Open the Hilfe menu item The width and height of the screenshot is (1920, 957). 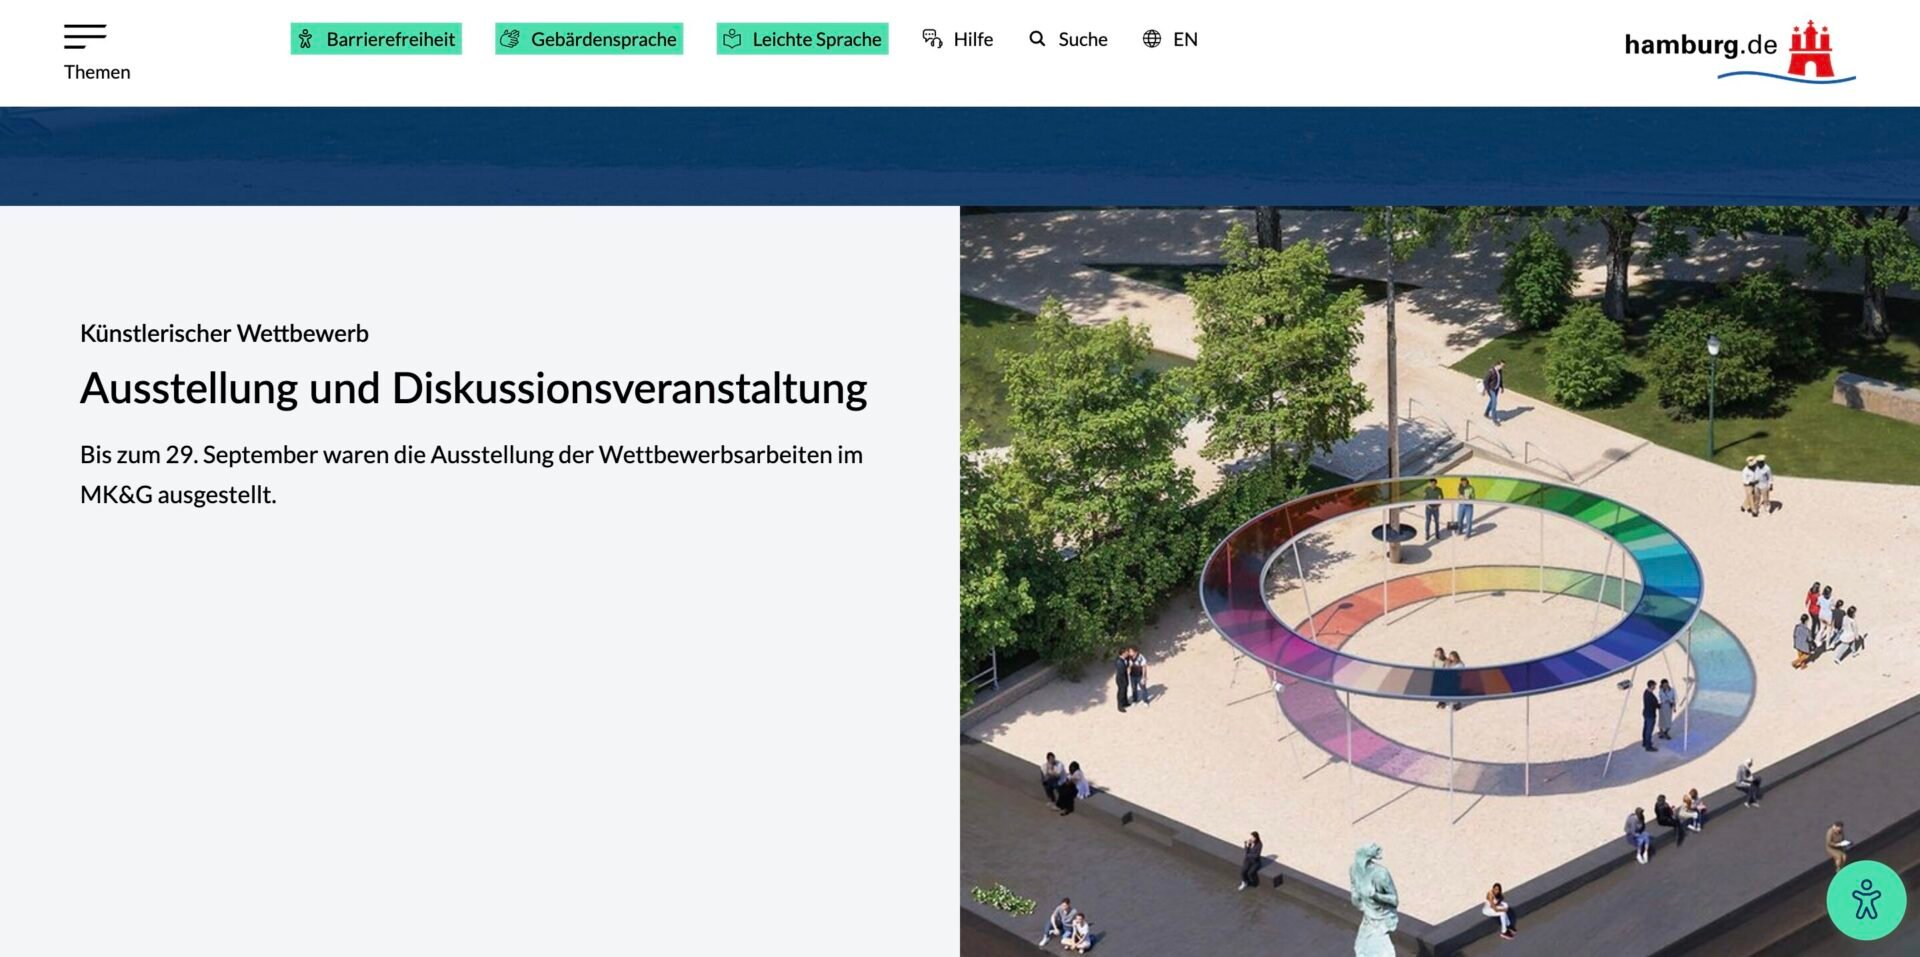click(972, 39)
